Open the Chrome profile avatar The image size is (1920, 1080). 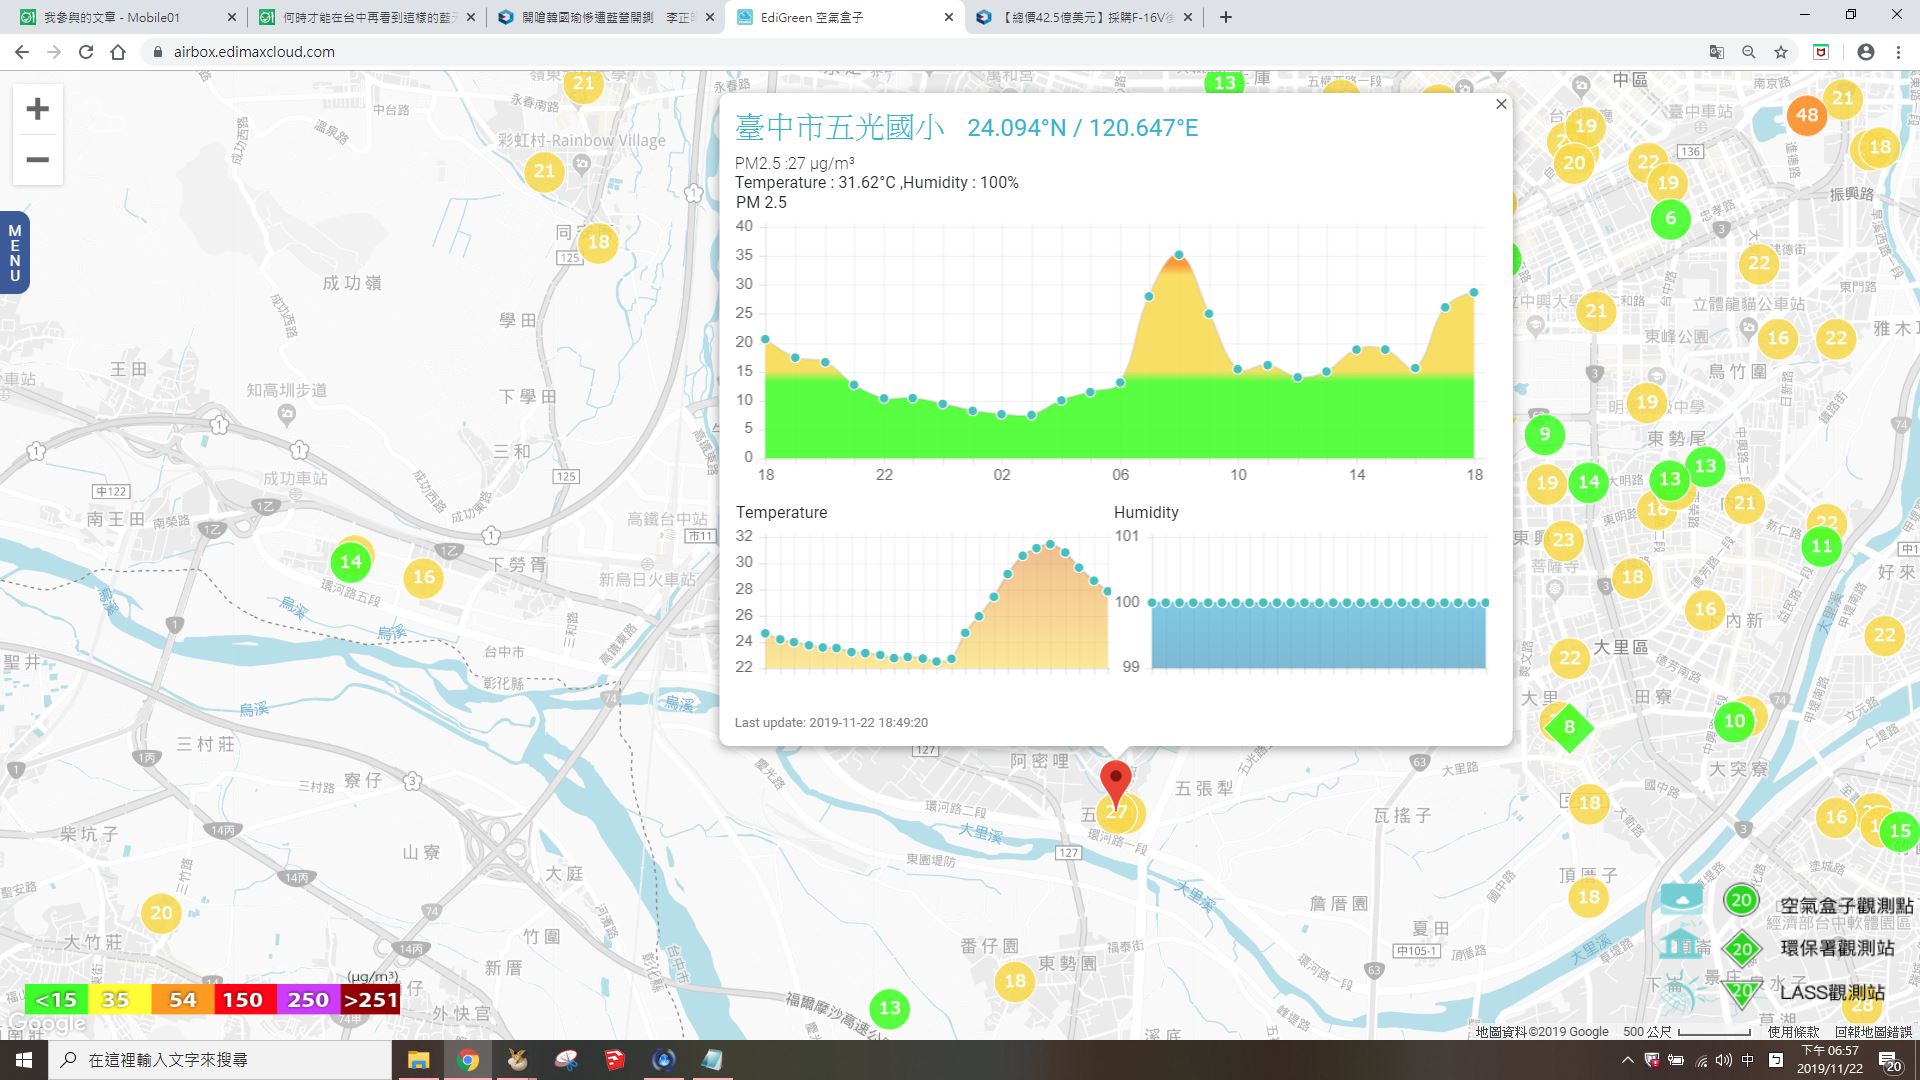point(1865,52)
